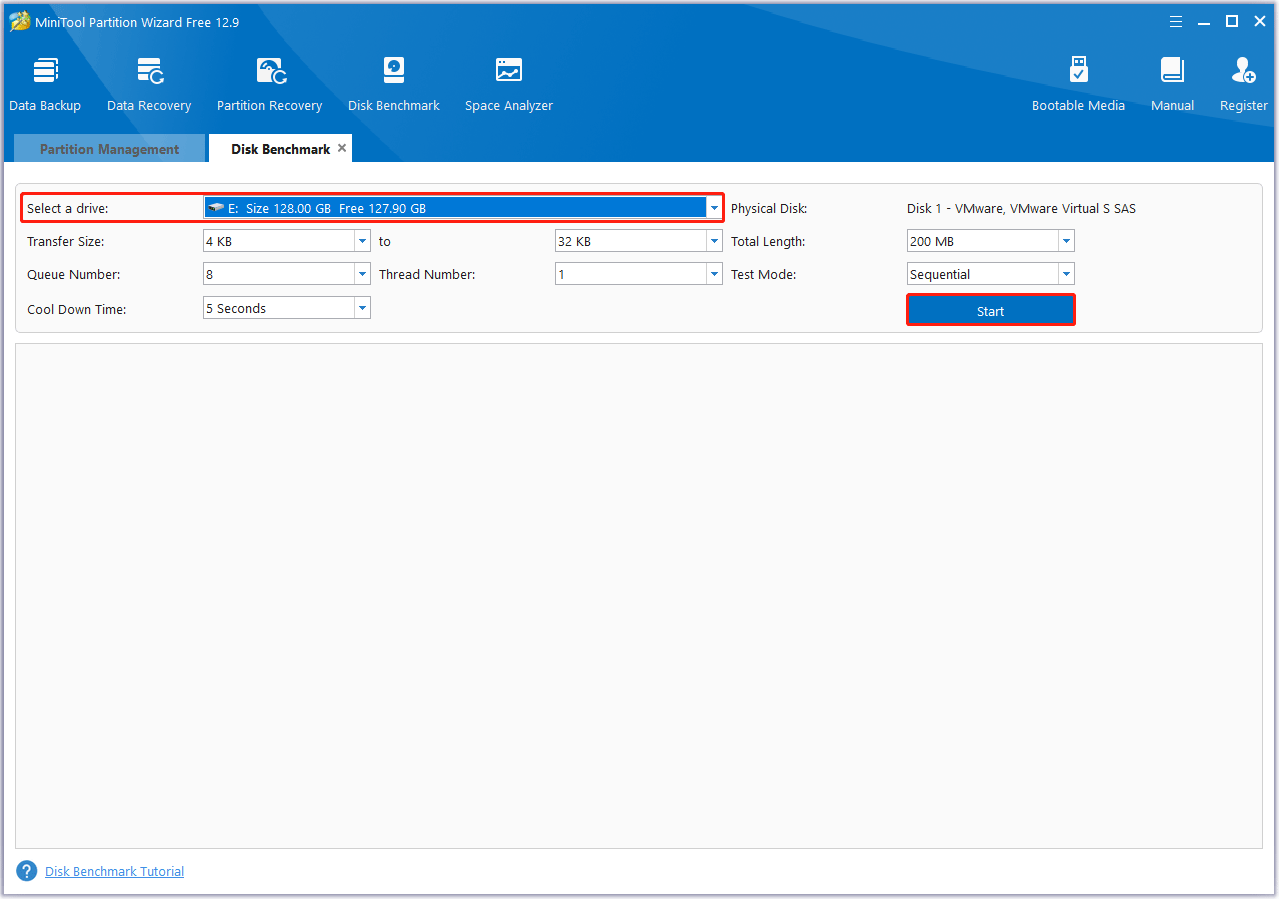The height and width of the screenshot is (900, 1280).
Task: Close the Disk Benchmark tab
Action: pyautogui.click(x=342, y=146)
